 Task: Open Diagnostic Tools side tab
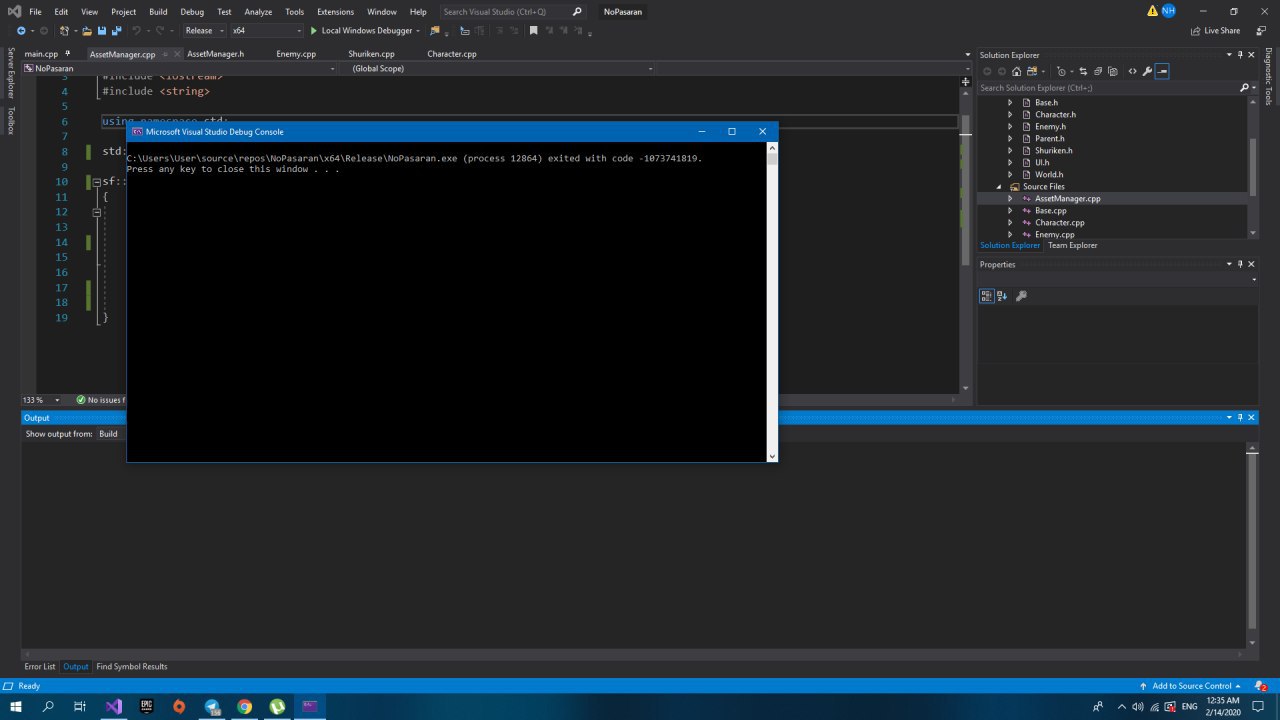coord(1268,76)
